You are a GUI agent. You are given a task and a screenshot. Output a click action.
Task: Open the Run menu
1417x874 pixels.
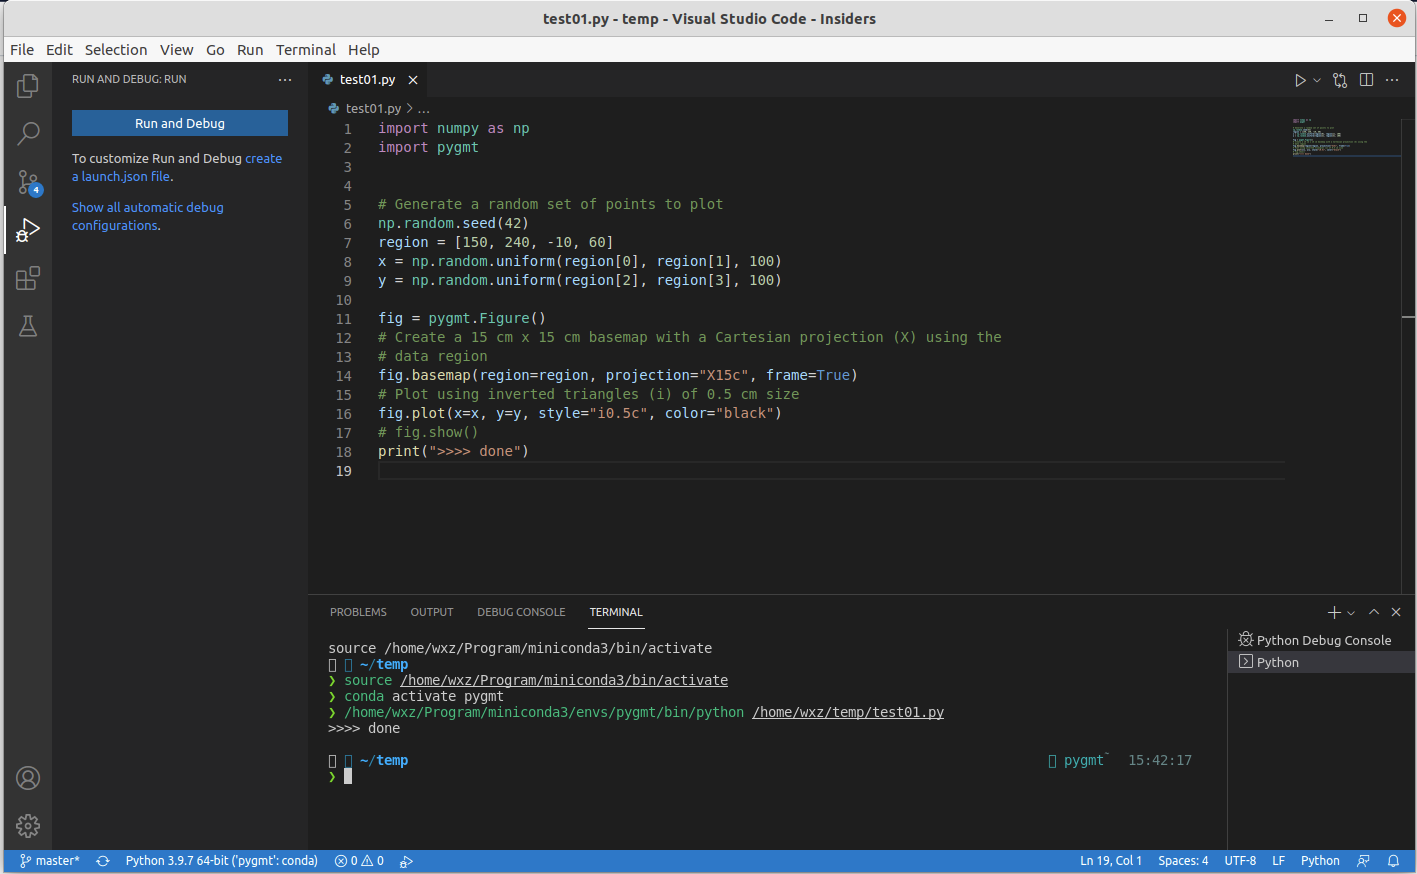(x=250, y=49)
